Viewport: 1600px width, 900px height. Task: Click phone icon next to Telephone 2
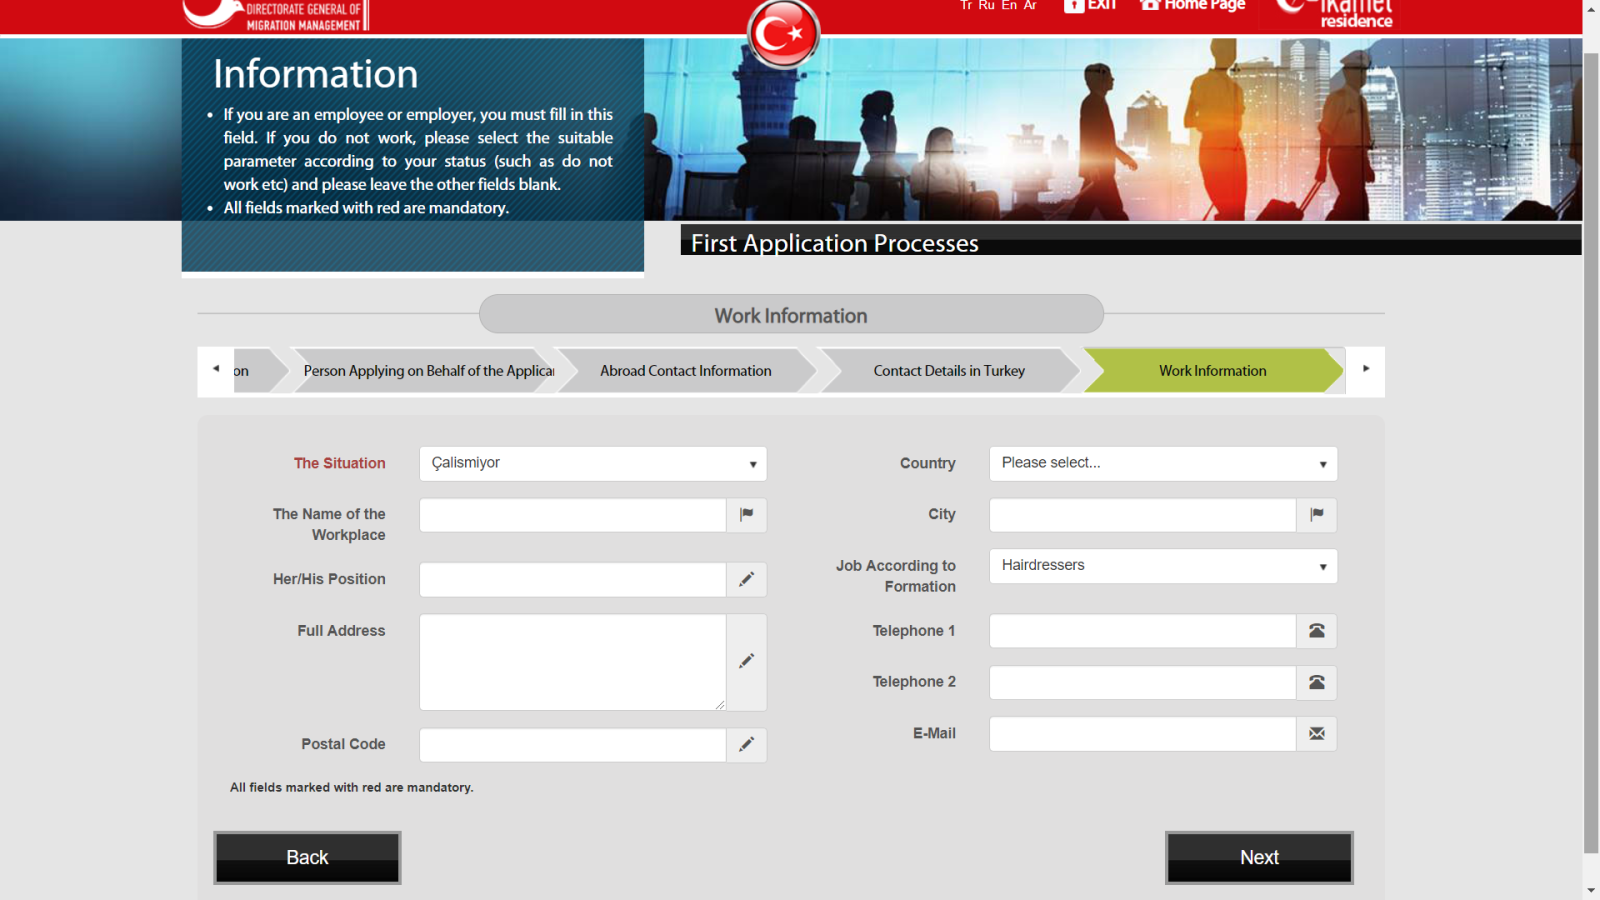coord(1316,683)
